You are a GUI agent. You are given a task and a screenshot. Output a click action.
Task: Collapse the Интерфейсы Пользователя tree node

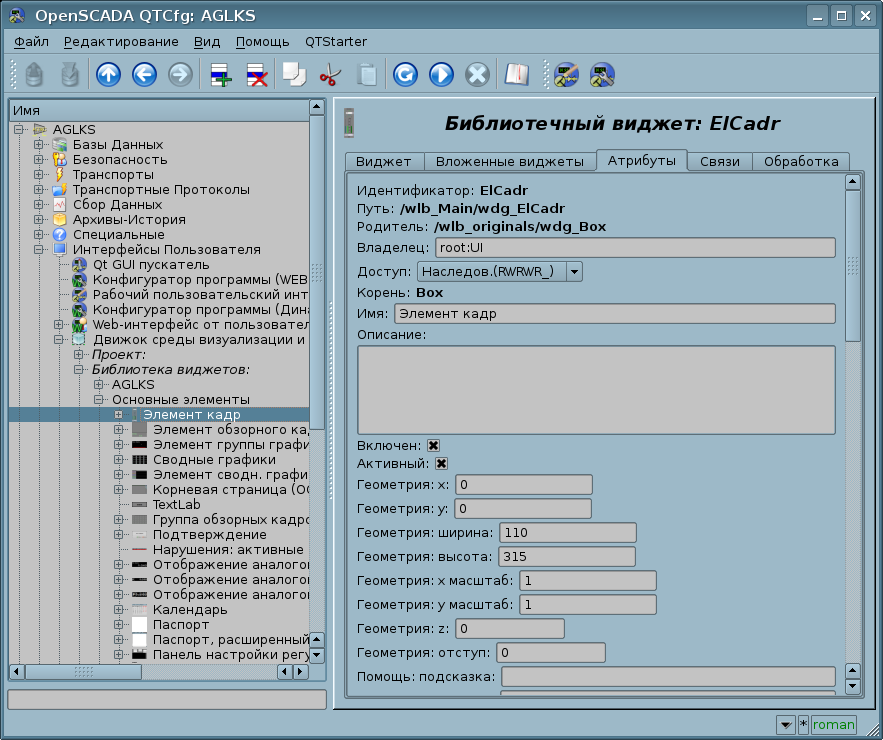tap(39, 249)
